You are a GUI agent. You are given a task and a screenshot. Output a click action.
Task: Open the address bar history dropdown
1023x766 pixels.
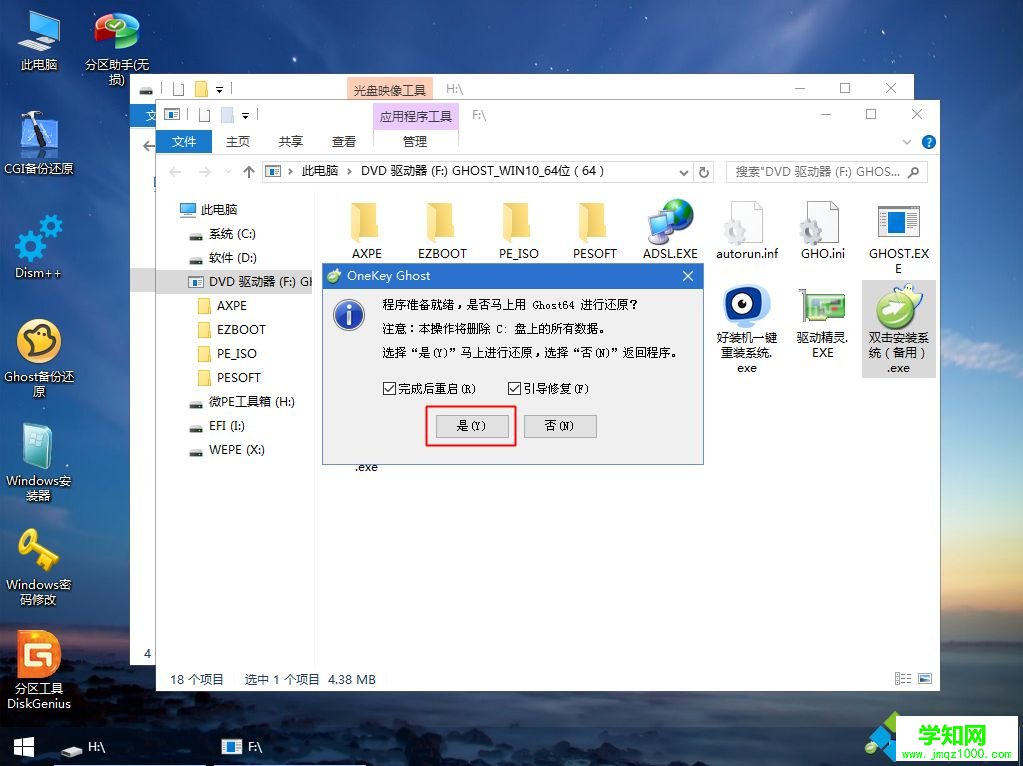[x=682, y=171]
